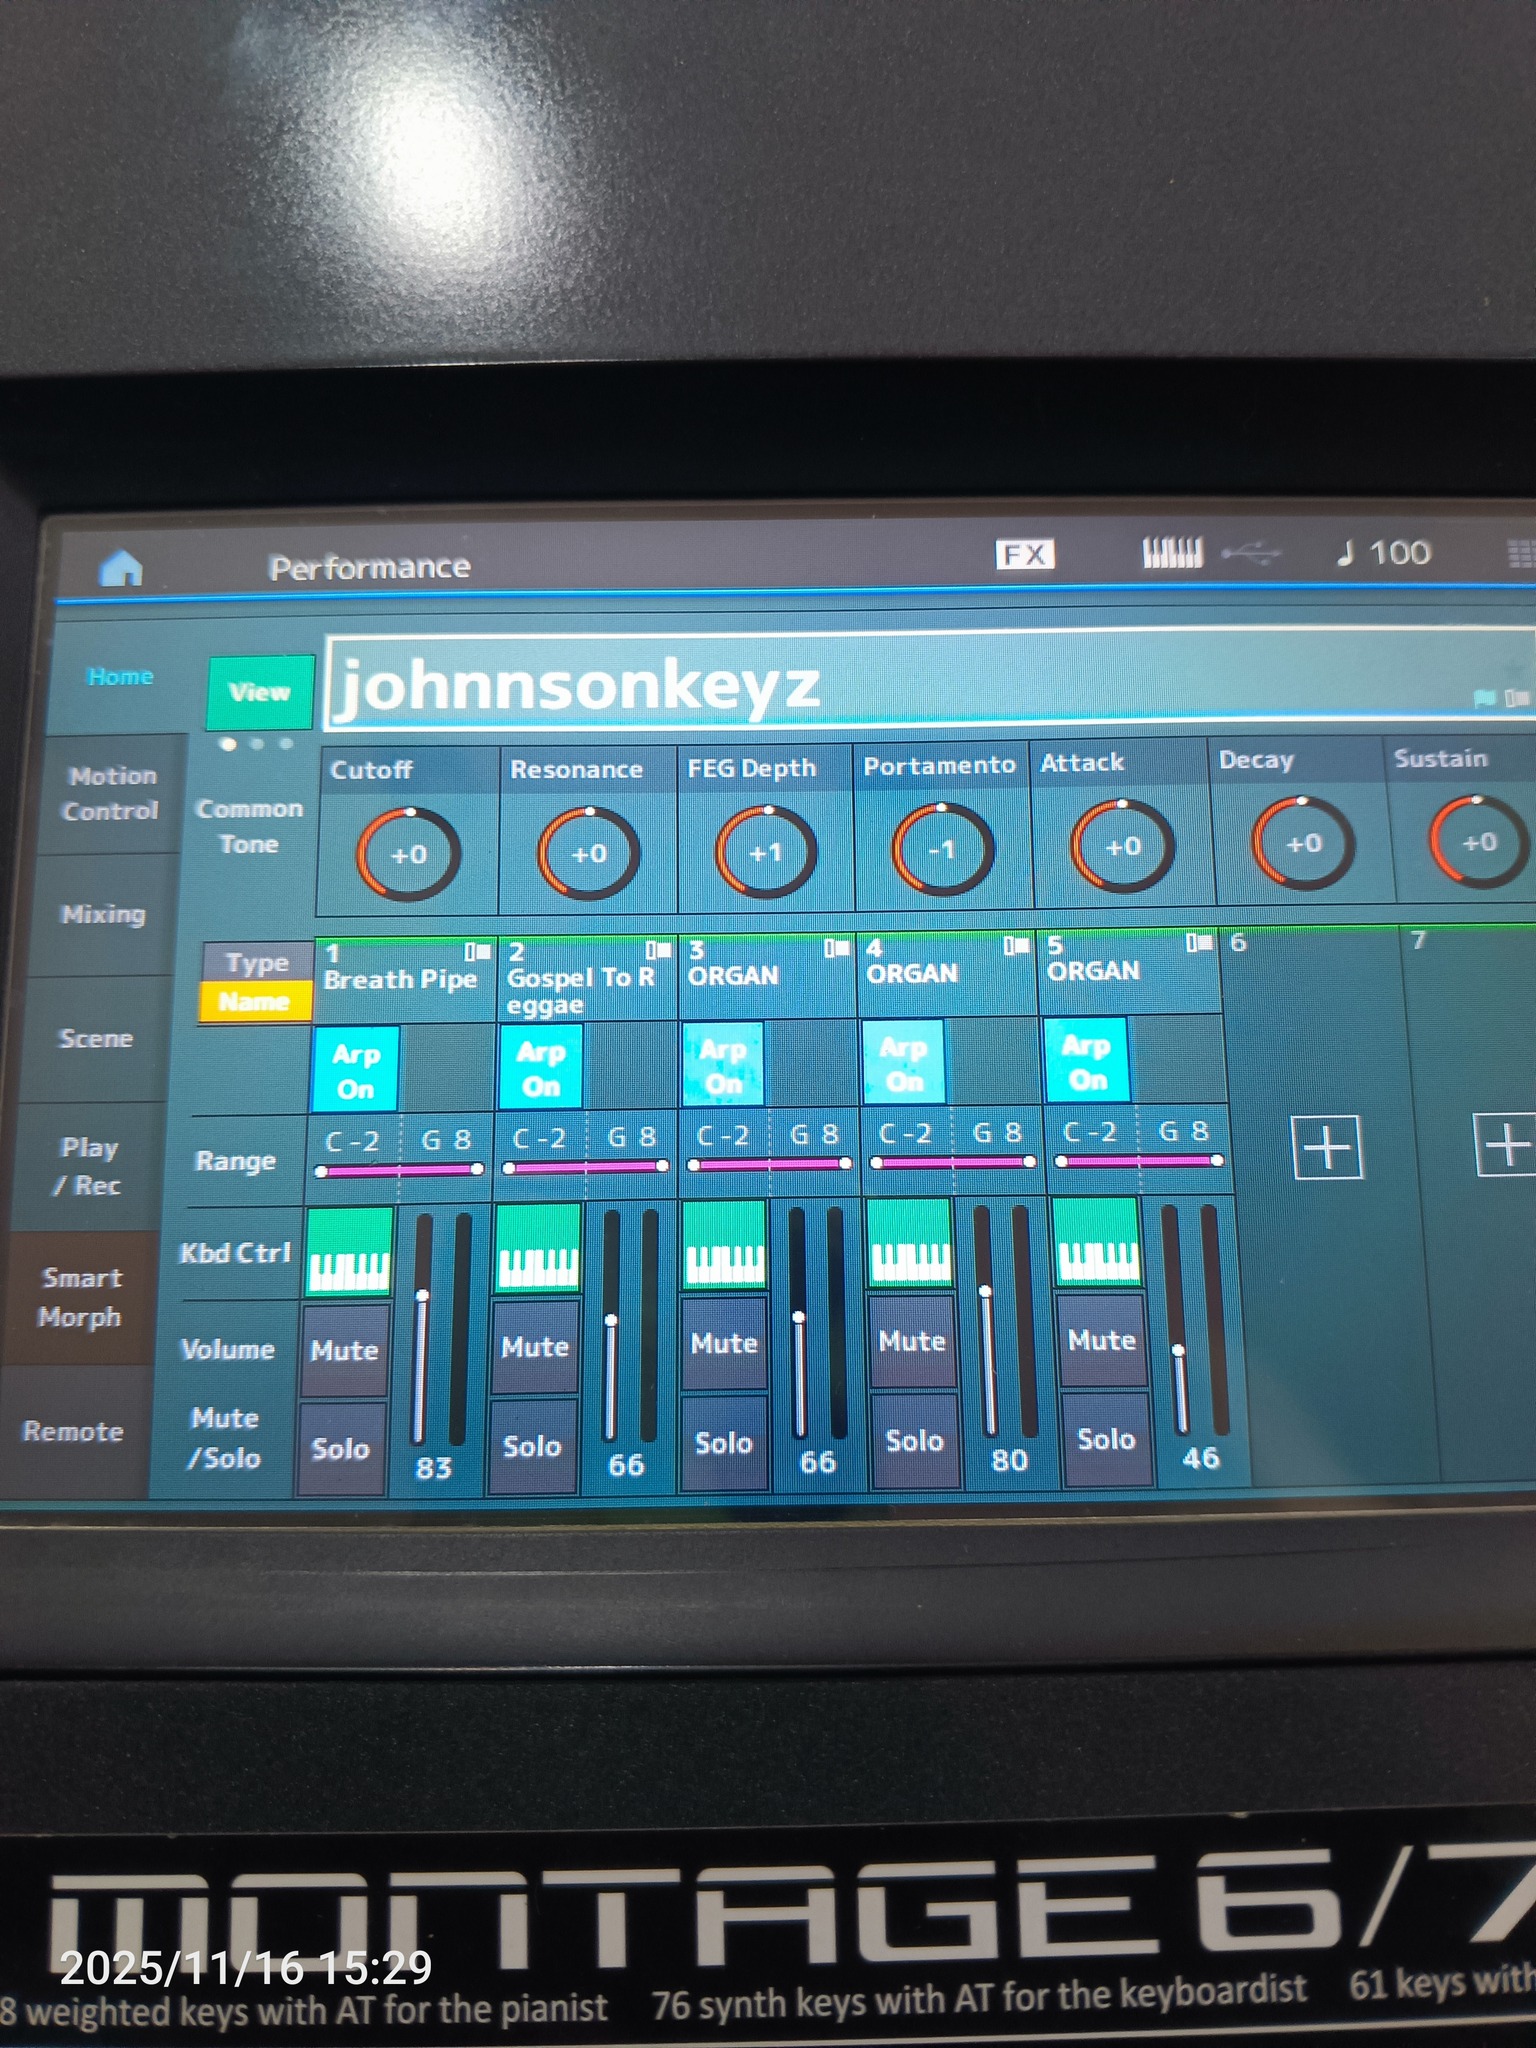
Task: Toggle Arp On for Breath Pipe part
Action: [355, 1070]
